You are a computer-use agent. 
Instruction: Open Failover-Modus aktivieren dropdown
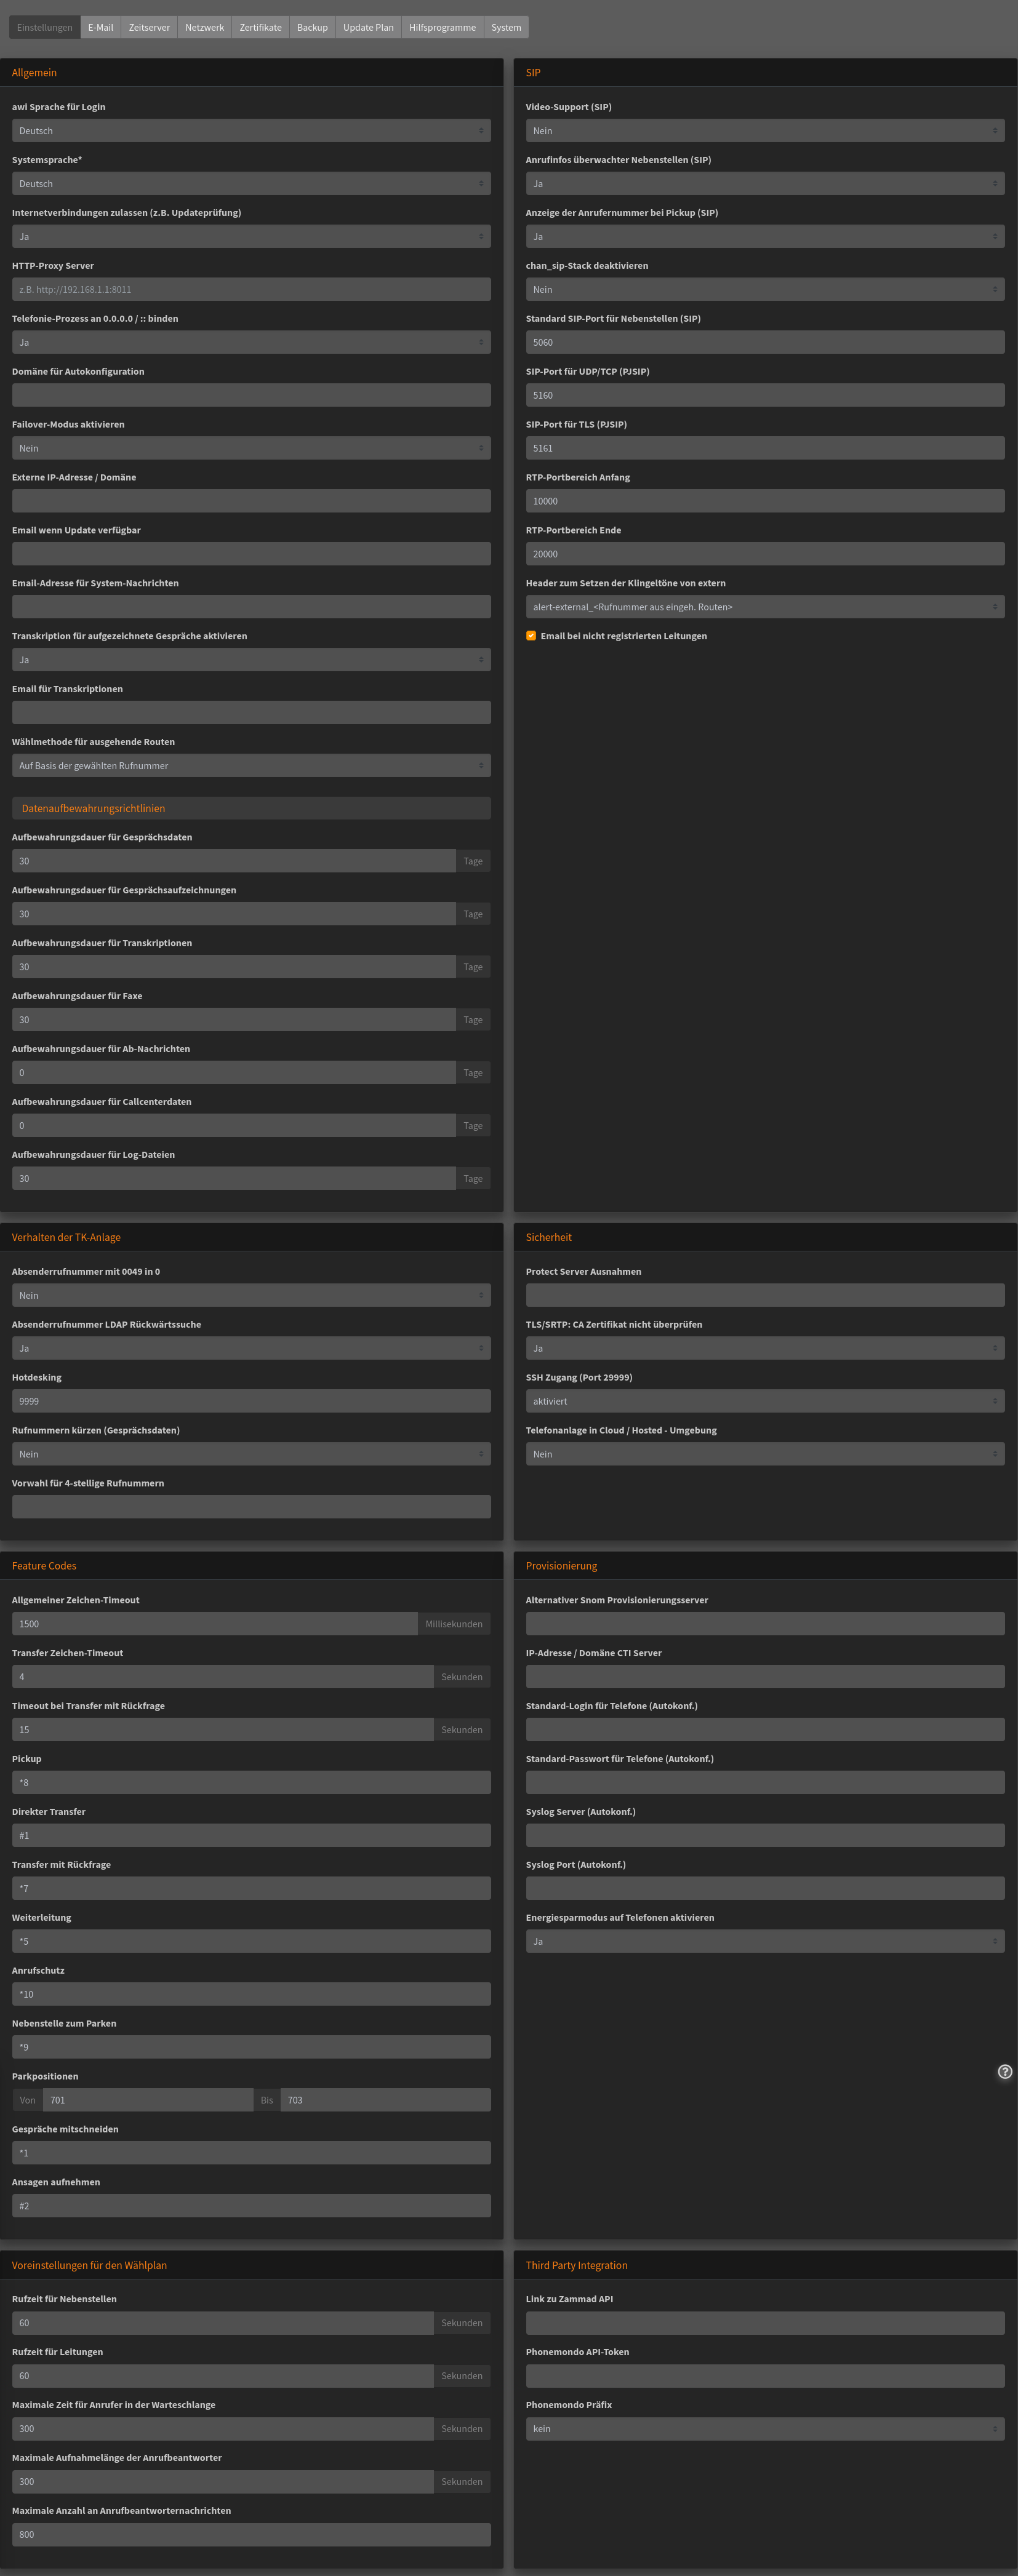click(x=251, y=448)
